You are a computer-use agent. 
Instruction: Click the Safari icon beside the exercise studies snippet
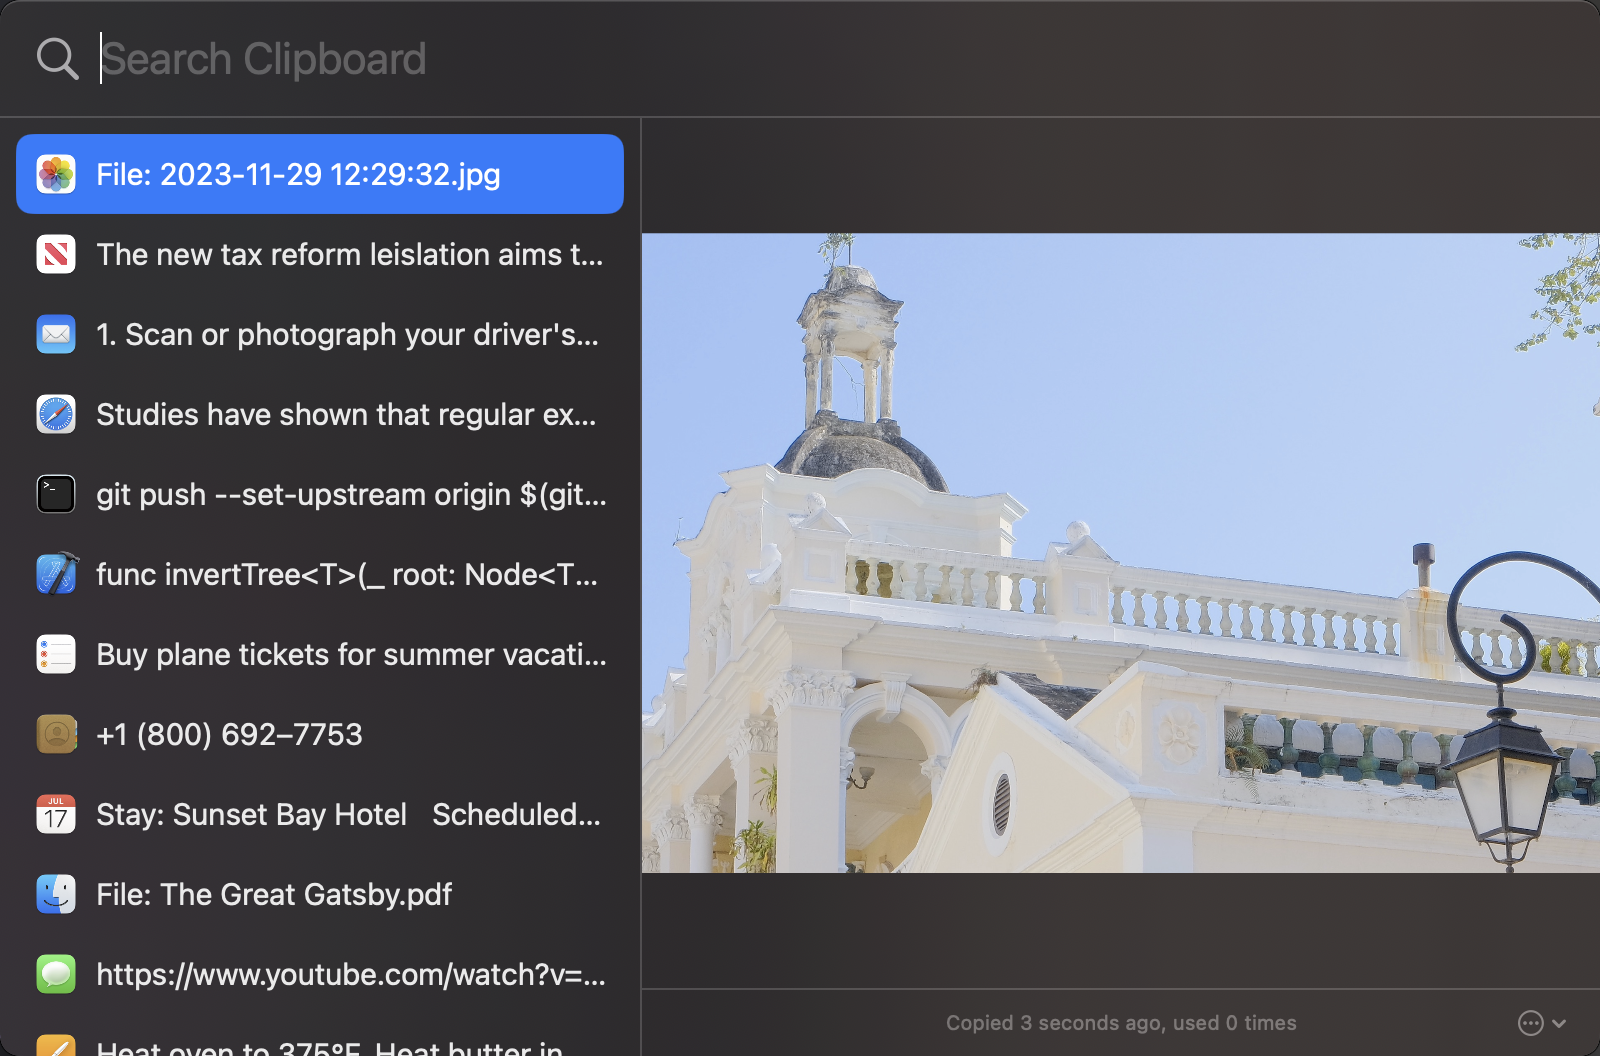tap(56, 414)
